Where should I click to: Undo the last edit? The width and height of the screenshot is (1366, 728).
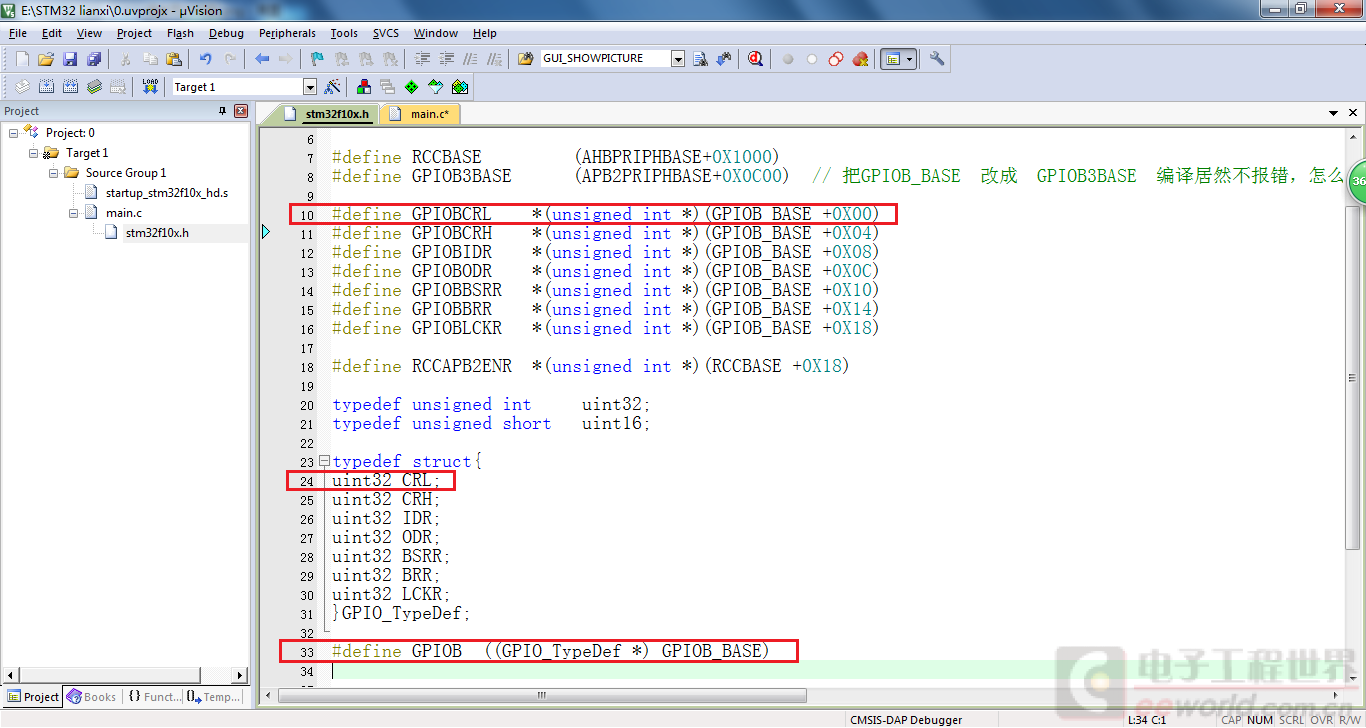pos(206,59)
